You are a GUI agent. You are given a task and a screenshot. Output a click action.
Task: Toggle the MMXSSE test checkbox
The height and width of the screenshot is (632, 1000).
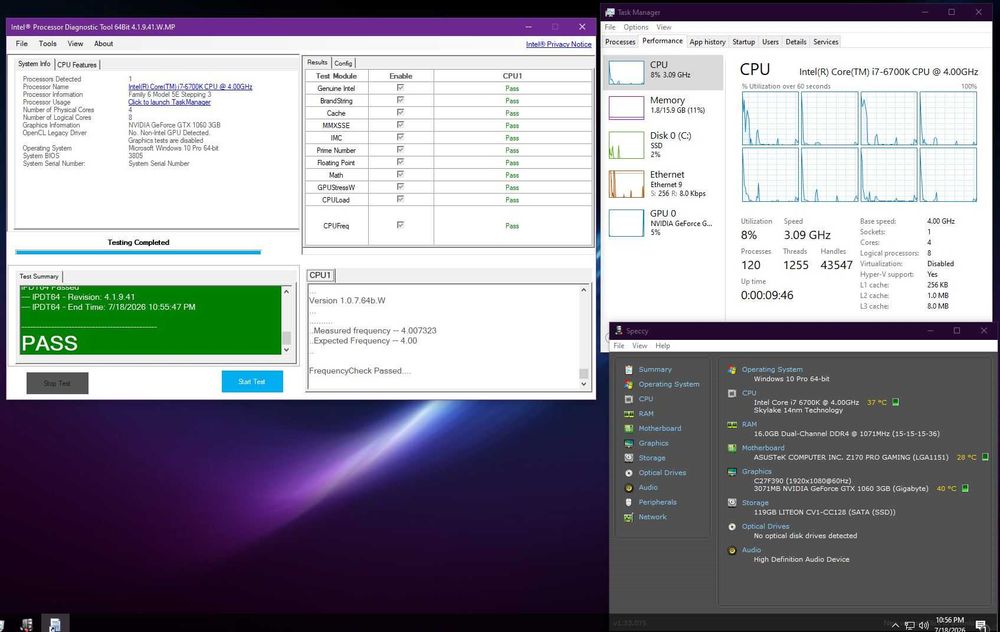tap(401, 124)
